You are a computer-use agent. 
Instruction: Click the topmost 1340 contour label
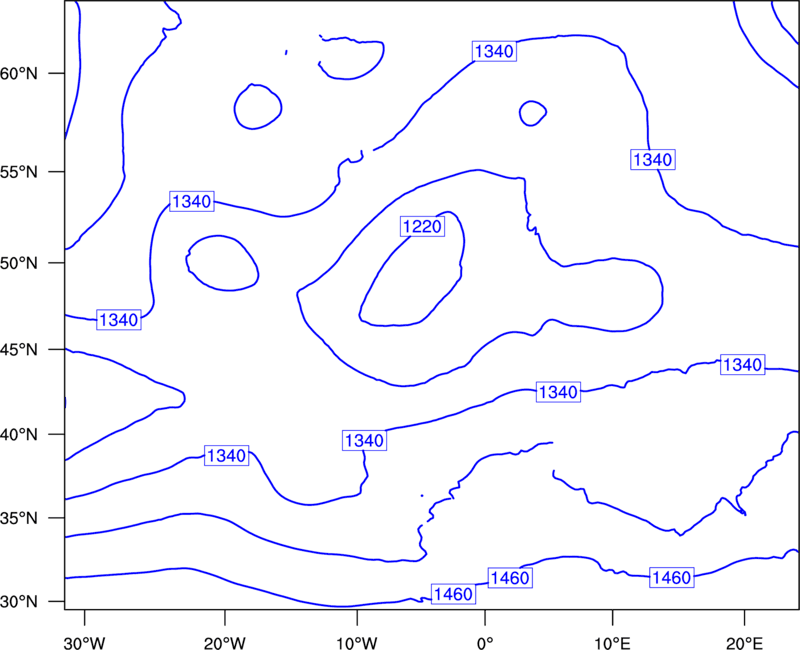point(494,51)
